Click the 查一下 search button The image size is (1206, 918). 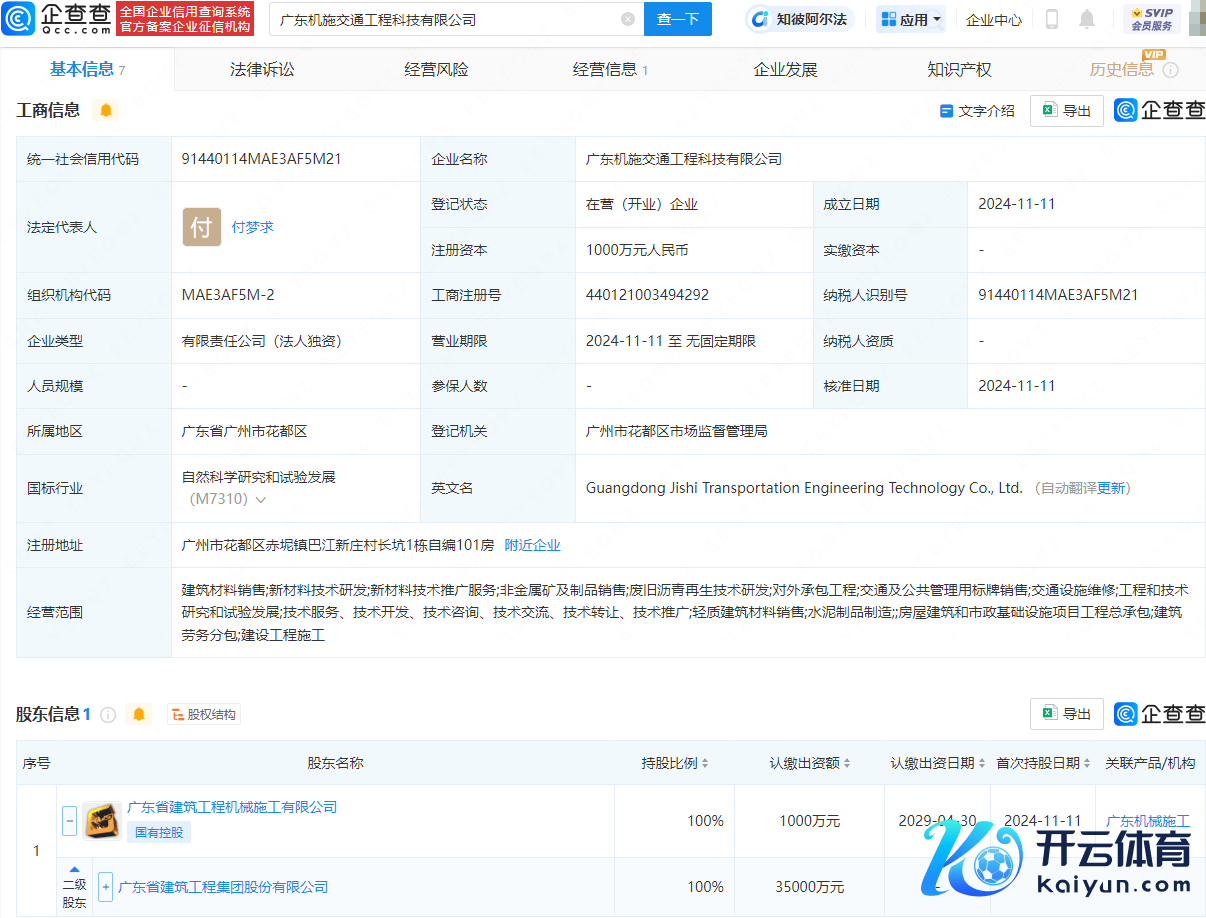click(677, 19)
